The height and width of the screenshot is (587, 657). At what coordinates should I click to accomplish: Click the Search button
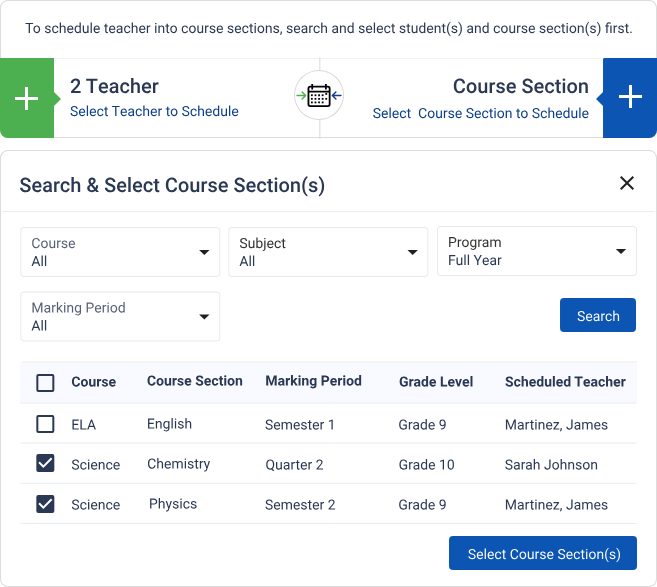click(598, 316)
